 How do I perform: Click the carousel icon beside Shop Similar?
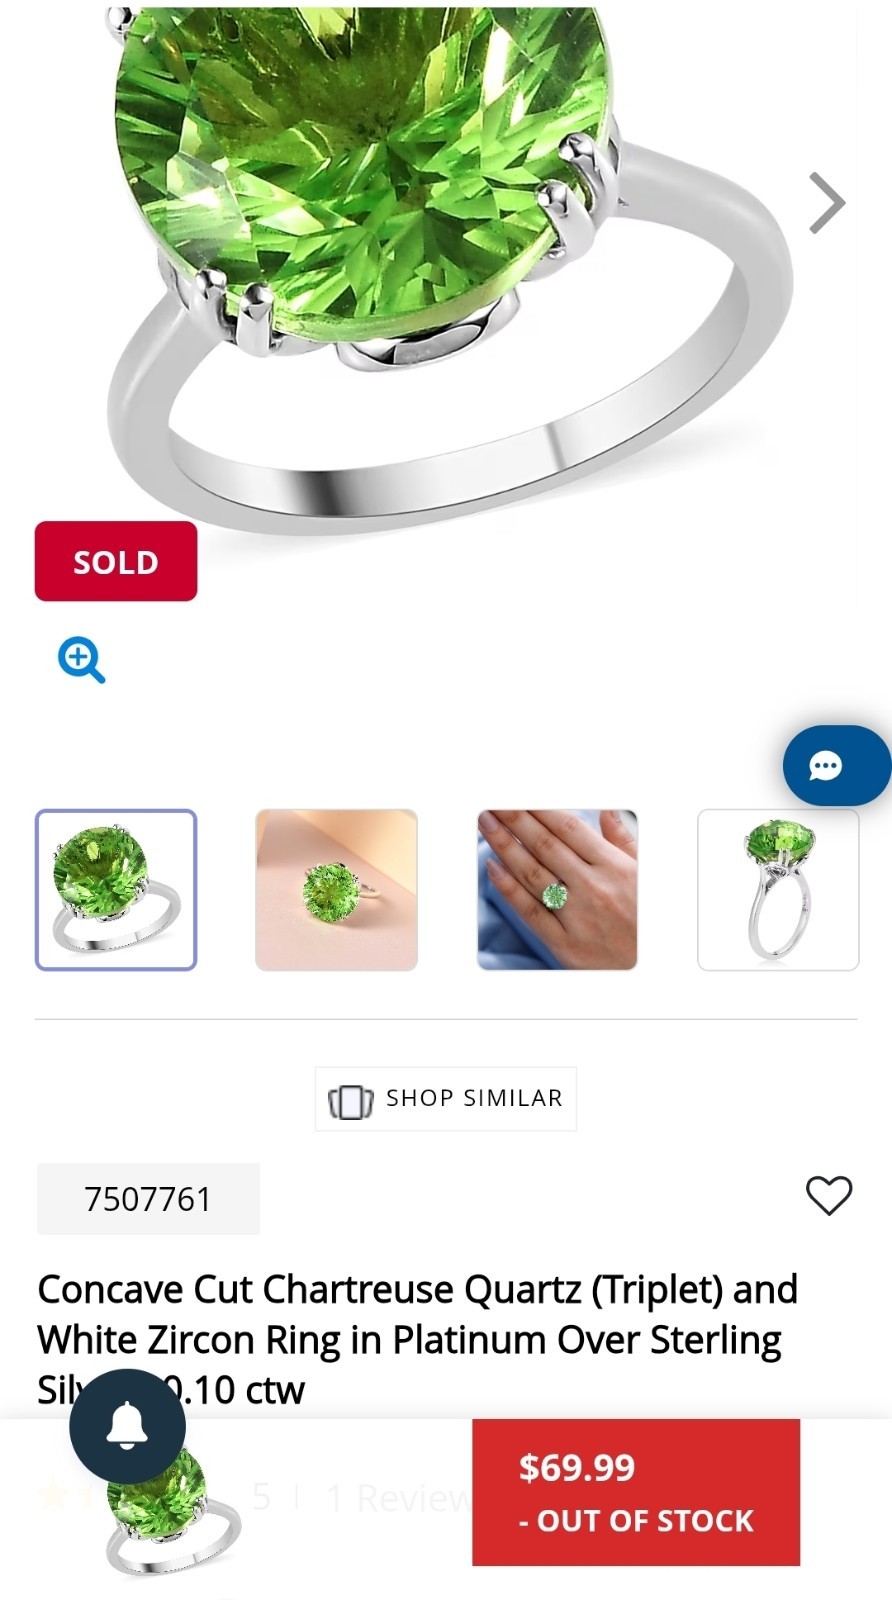pos(350,1100)
